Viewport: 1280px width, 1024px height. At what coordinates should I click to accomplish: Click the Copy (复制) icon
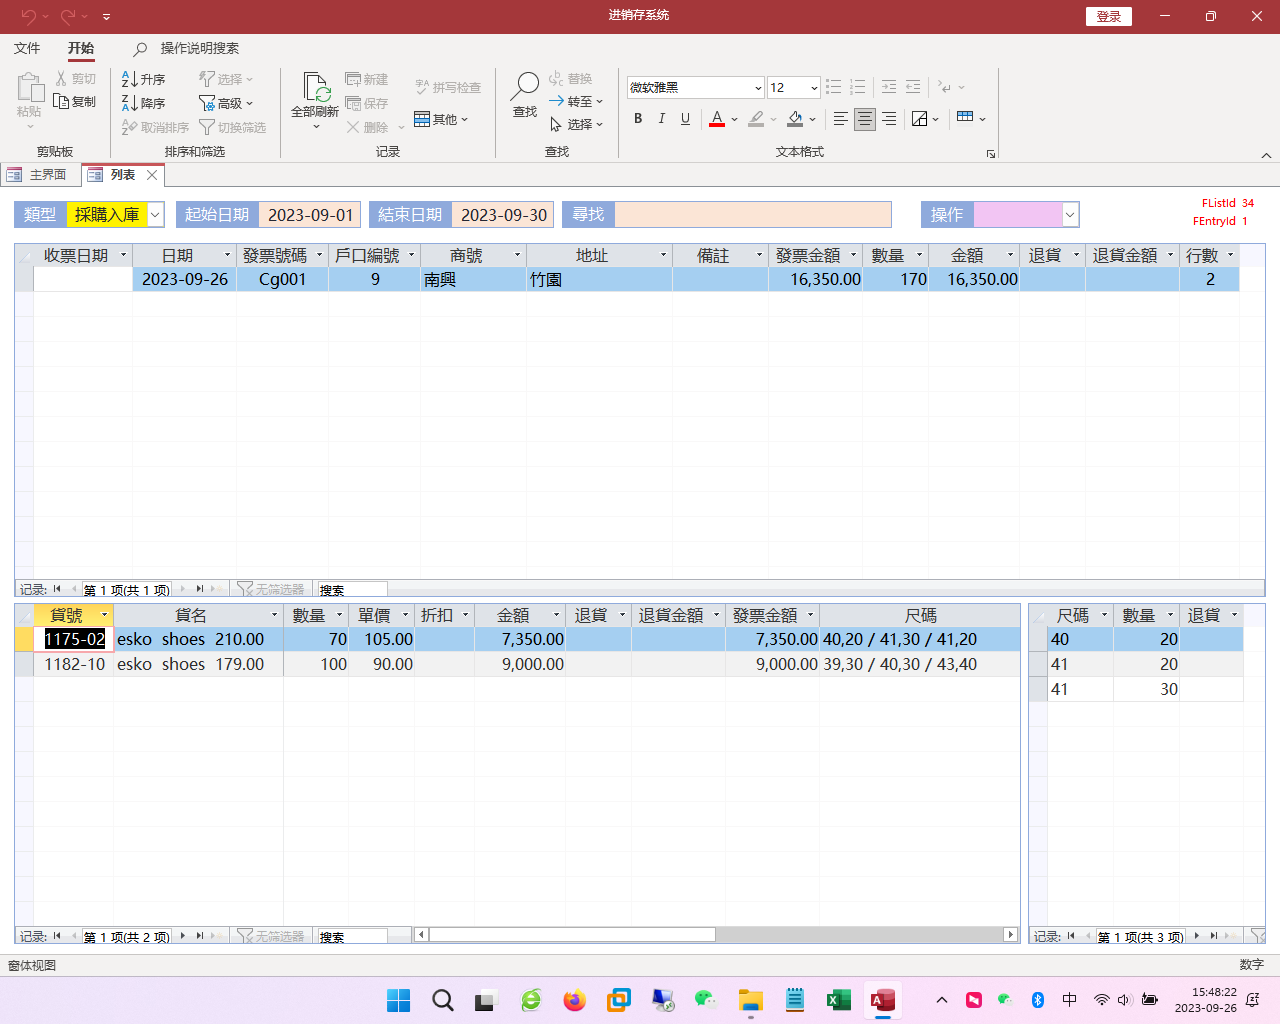point(62,102)
